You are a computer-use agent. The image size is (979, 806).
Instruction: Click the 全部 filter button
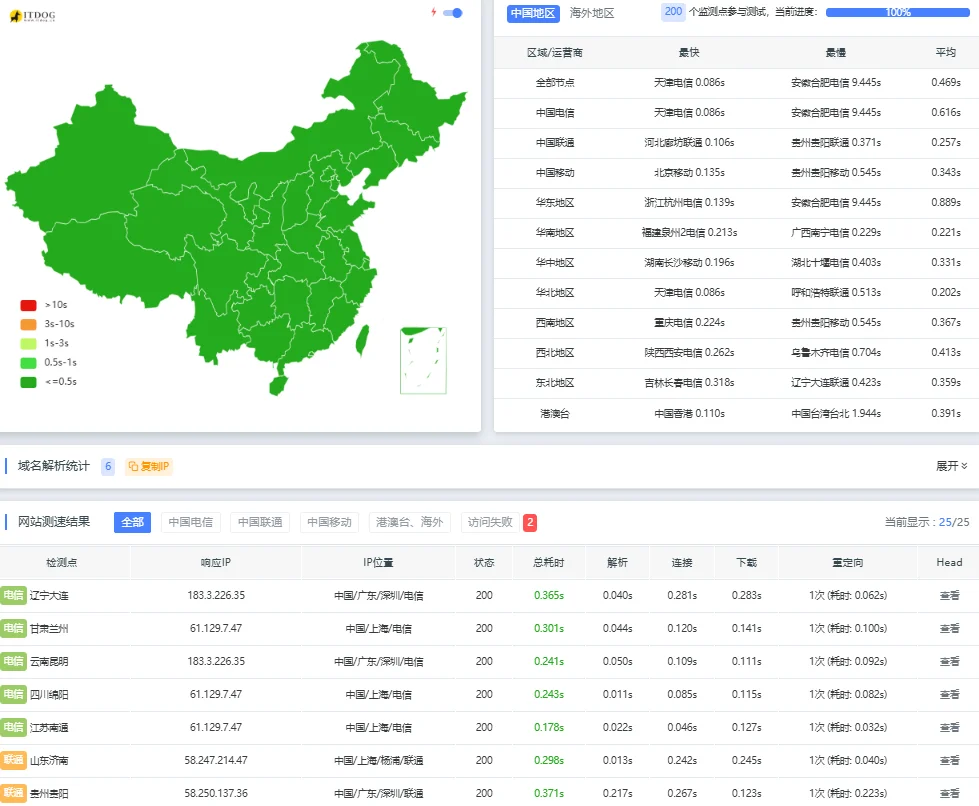(x=131, y=522)
